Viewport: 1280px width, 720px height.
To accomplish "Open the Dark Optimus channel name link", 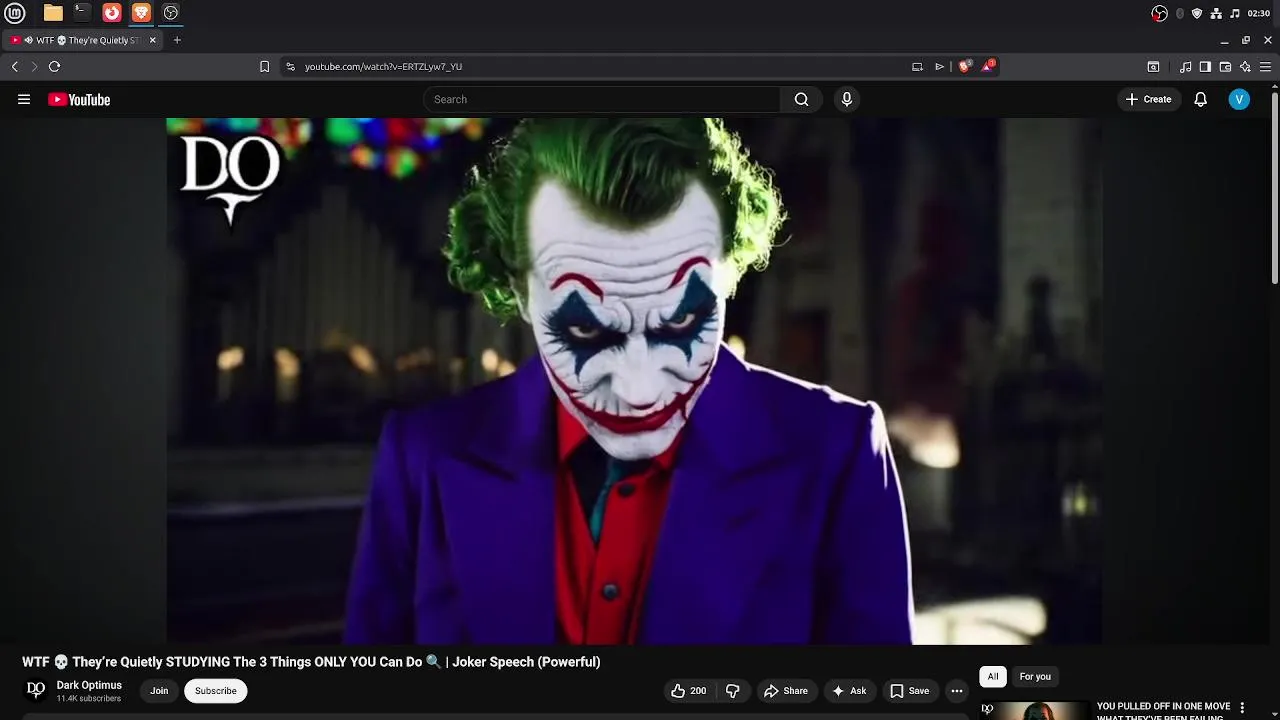I will (89, 685).
